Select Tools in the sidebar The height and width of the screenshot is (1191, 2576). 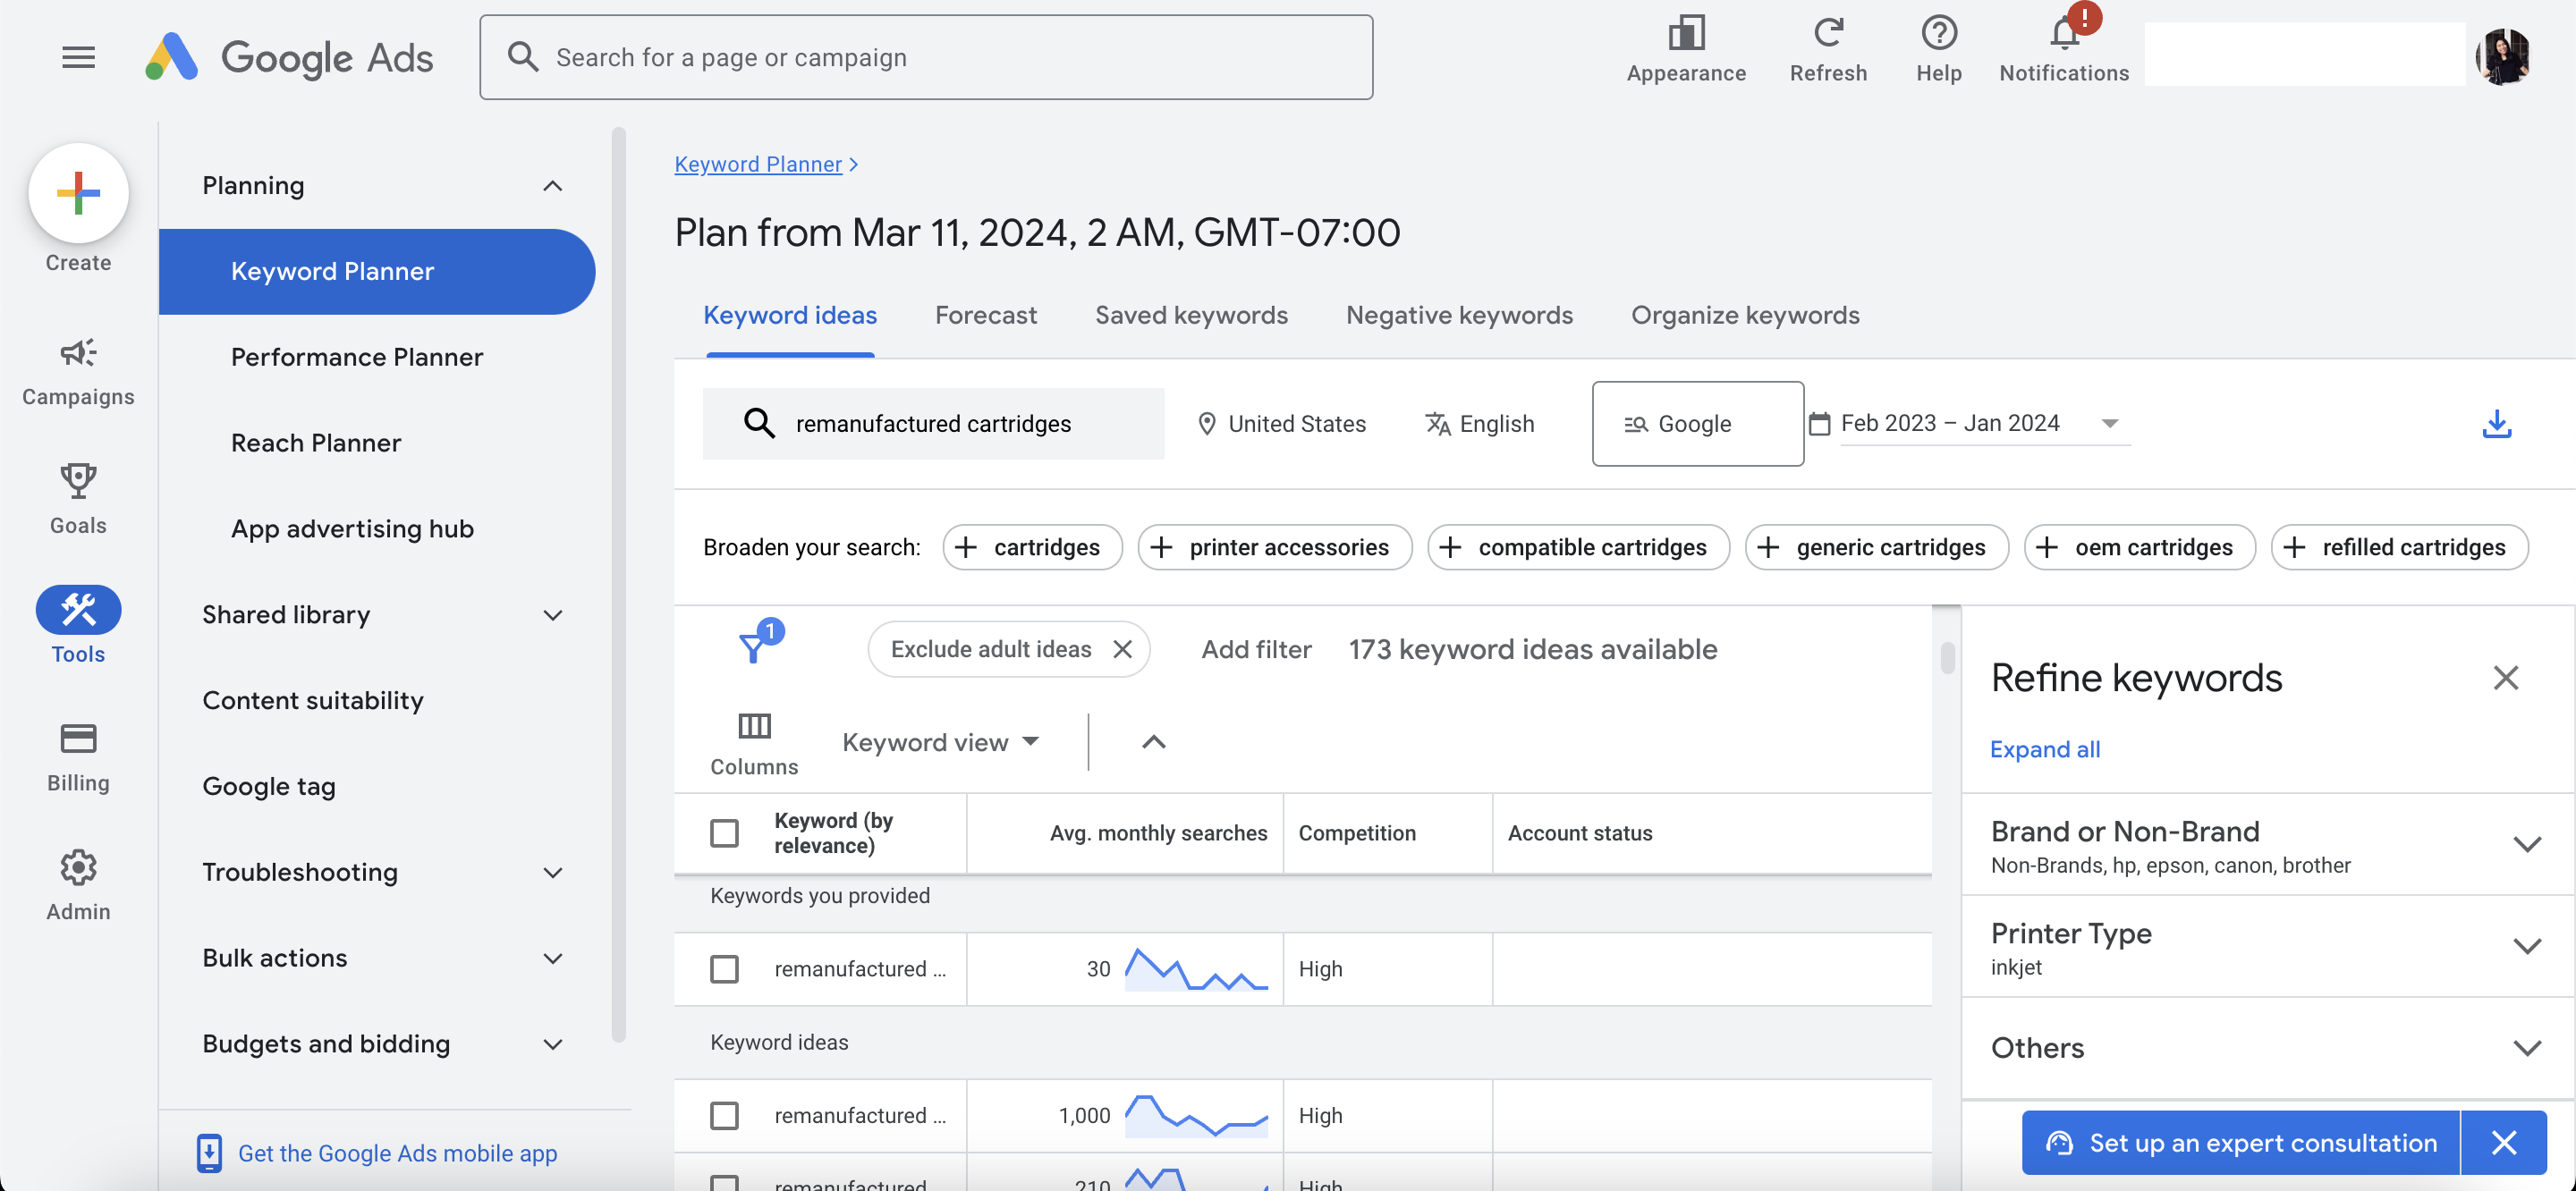(78, 625)
